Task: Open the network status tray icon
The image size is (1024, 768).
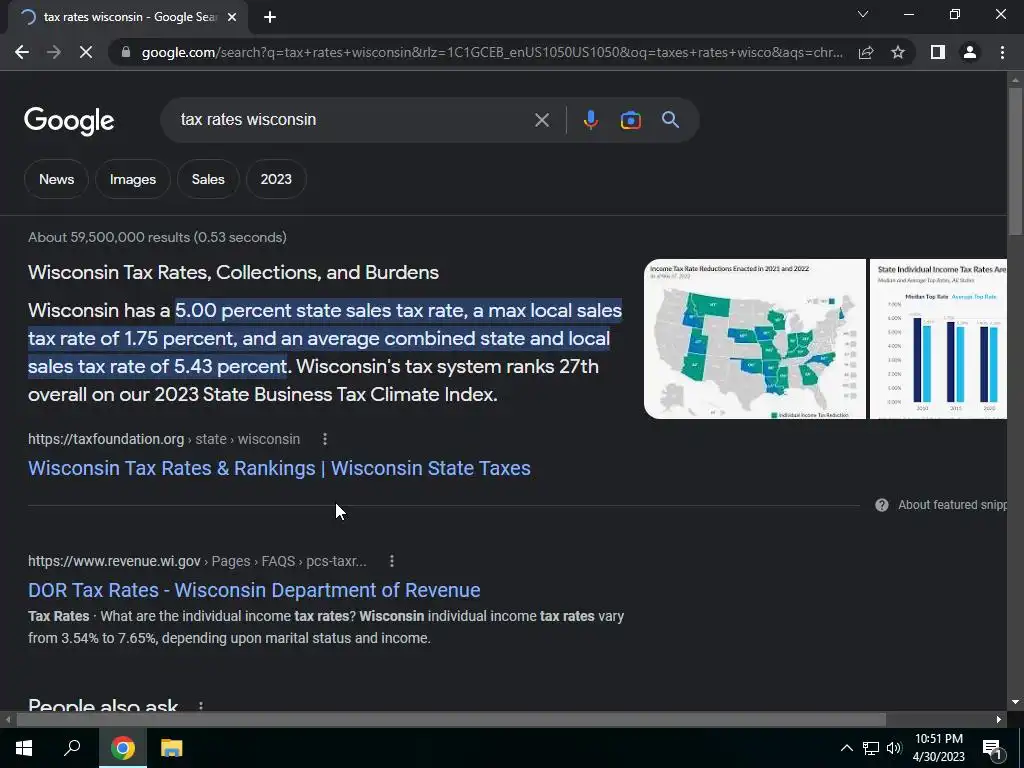Action: click(871, 748)
